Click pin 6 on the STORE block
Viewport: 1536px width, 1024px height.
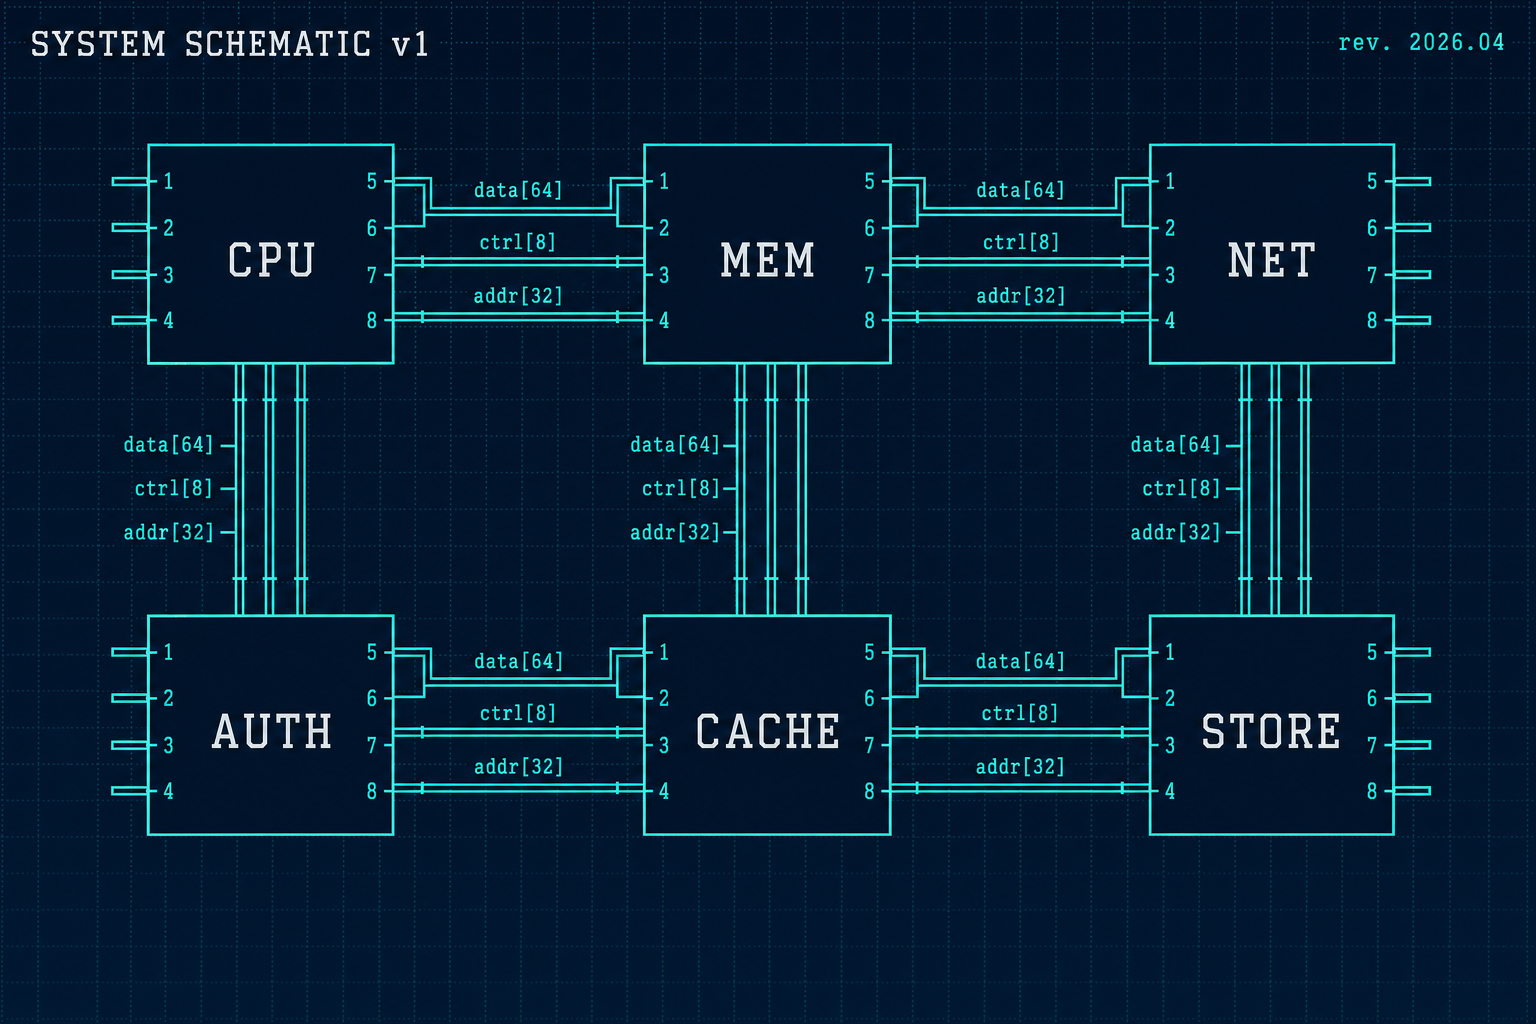1372,698
